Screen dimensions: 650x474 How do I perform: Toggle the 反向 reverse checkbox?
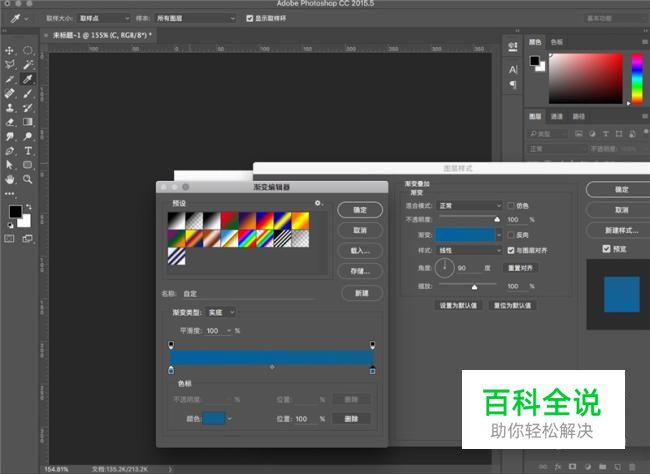tap(512, 234)
